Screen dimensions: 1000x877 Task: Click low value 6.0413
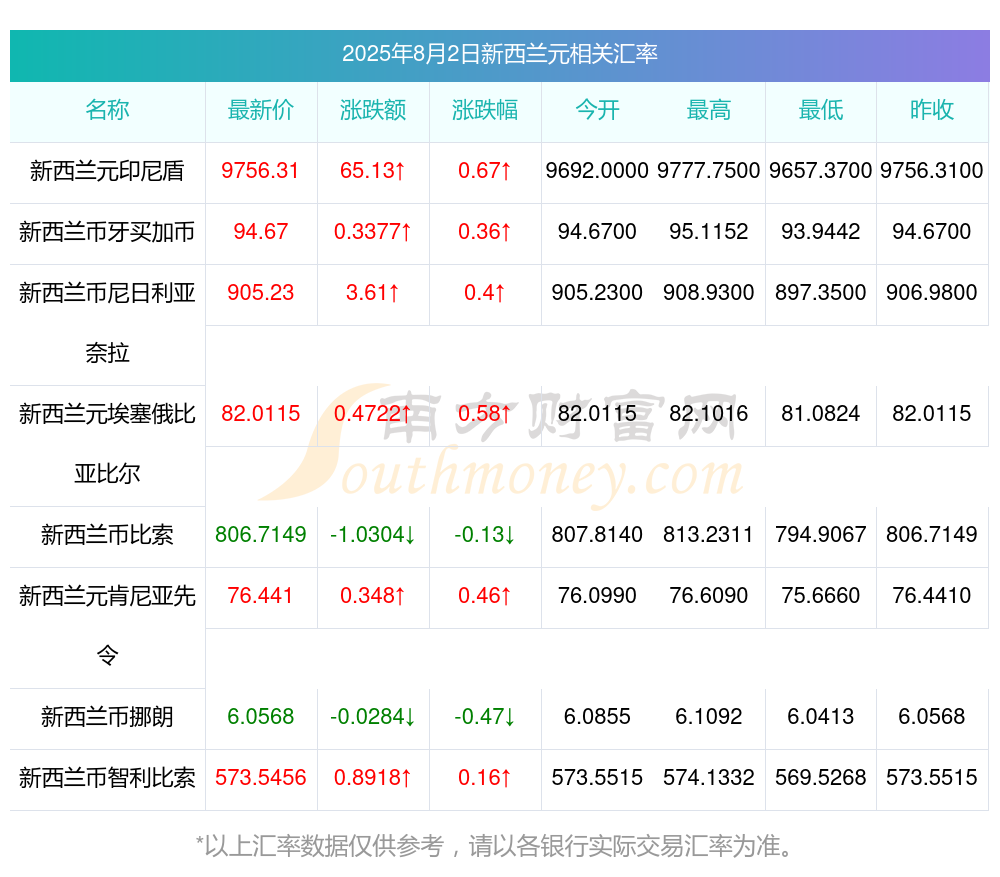tap(821, 716)
